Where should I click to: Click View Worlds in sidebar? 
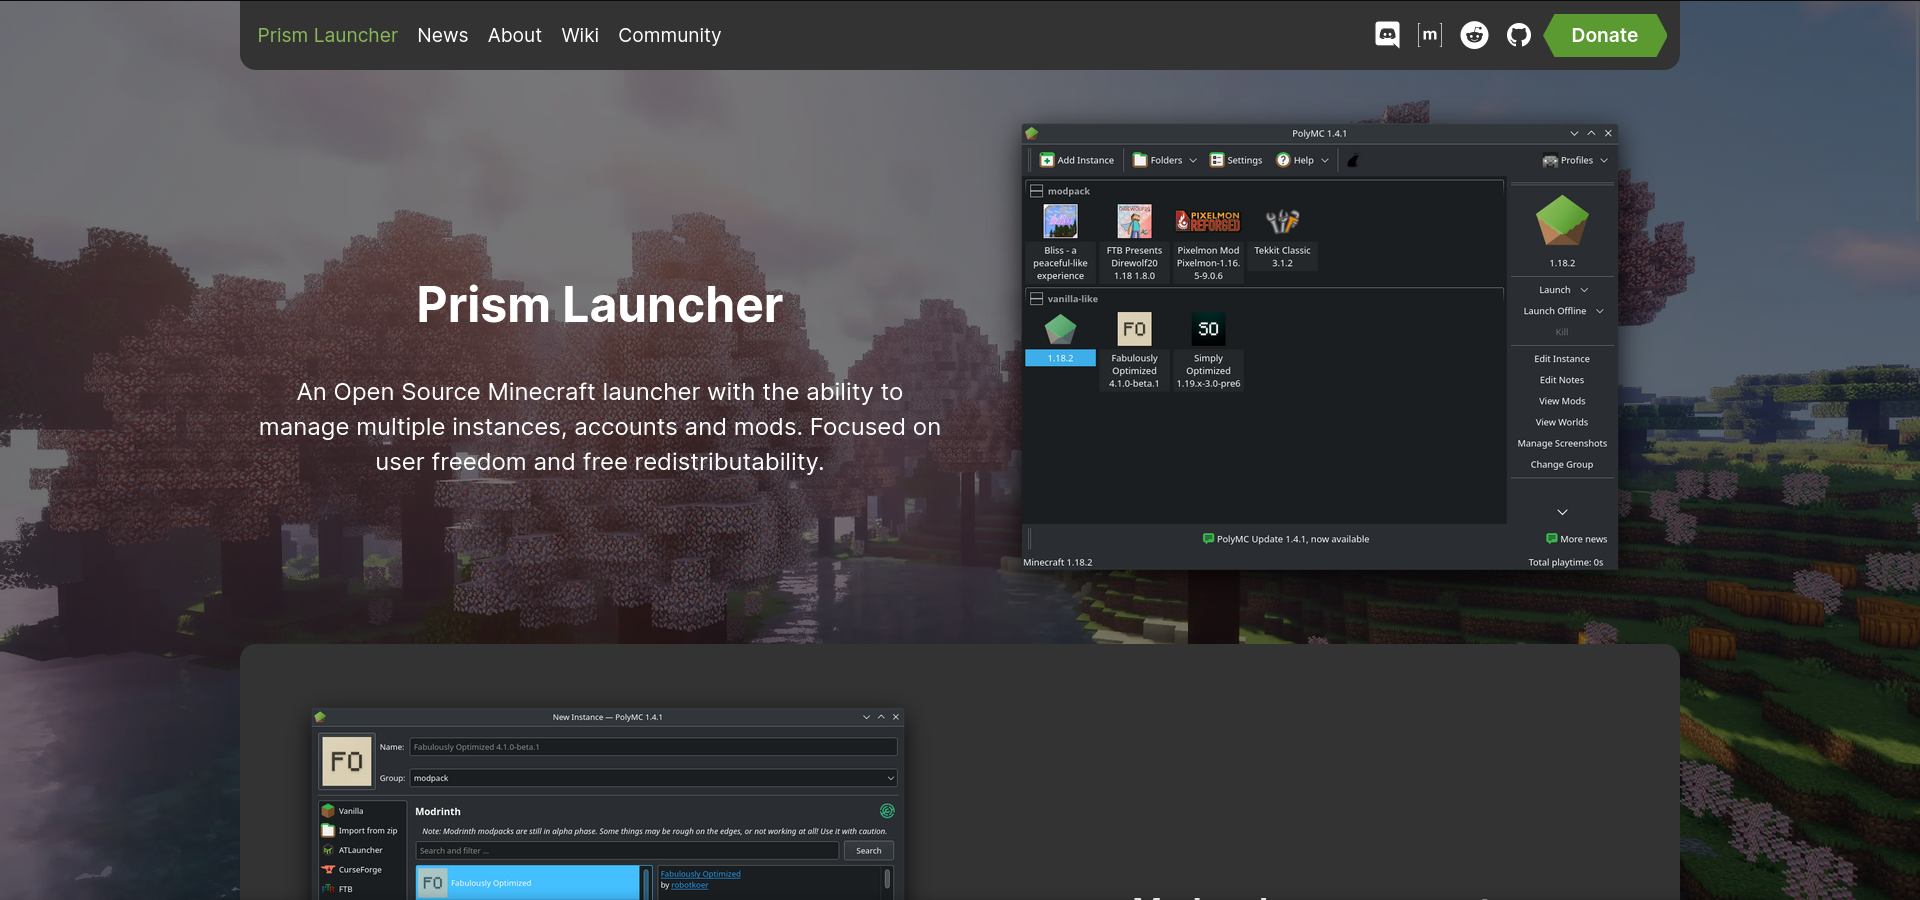pyautogui.click(x=1562, y=422)
